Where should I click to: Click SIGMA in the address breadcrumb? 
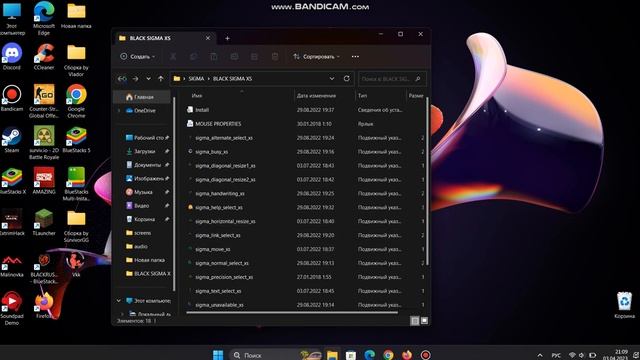[x=196, y=79]
